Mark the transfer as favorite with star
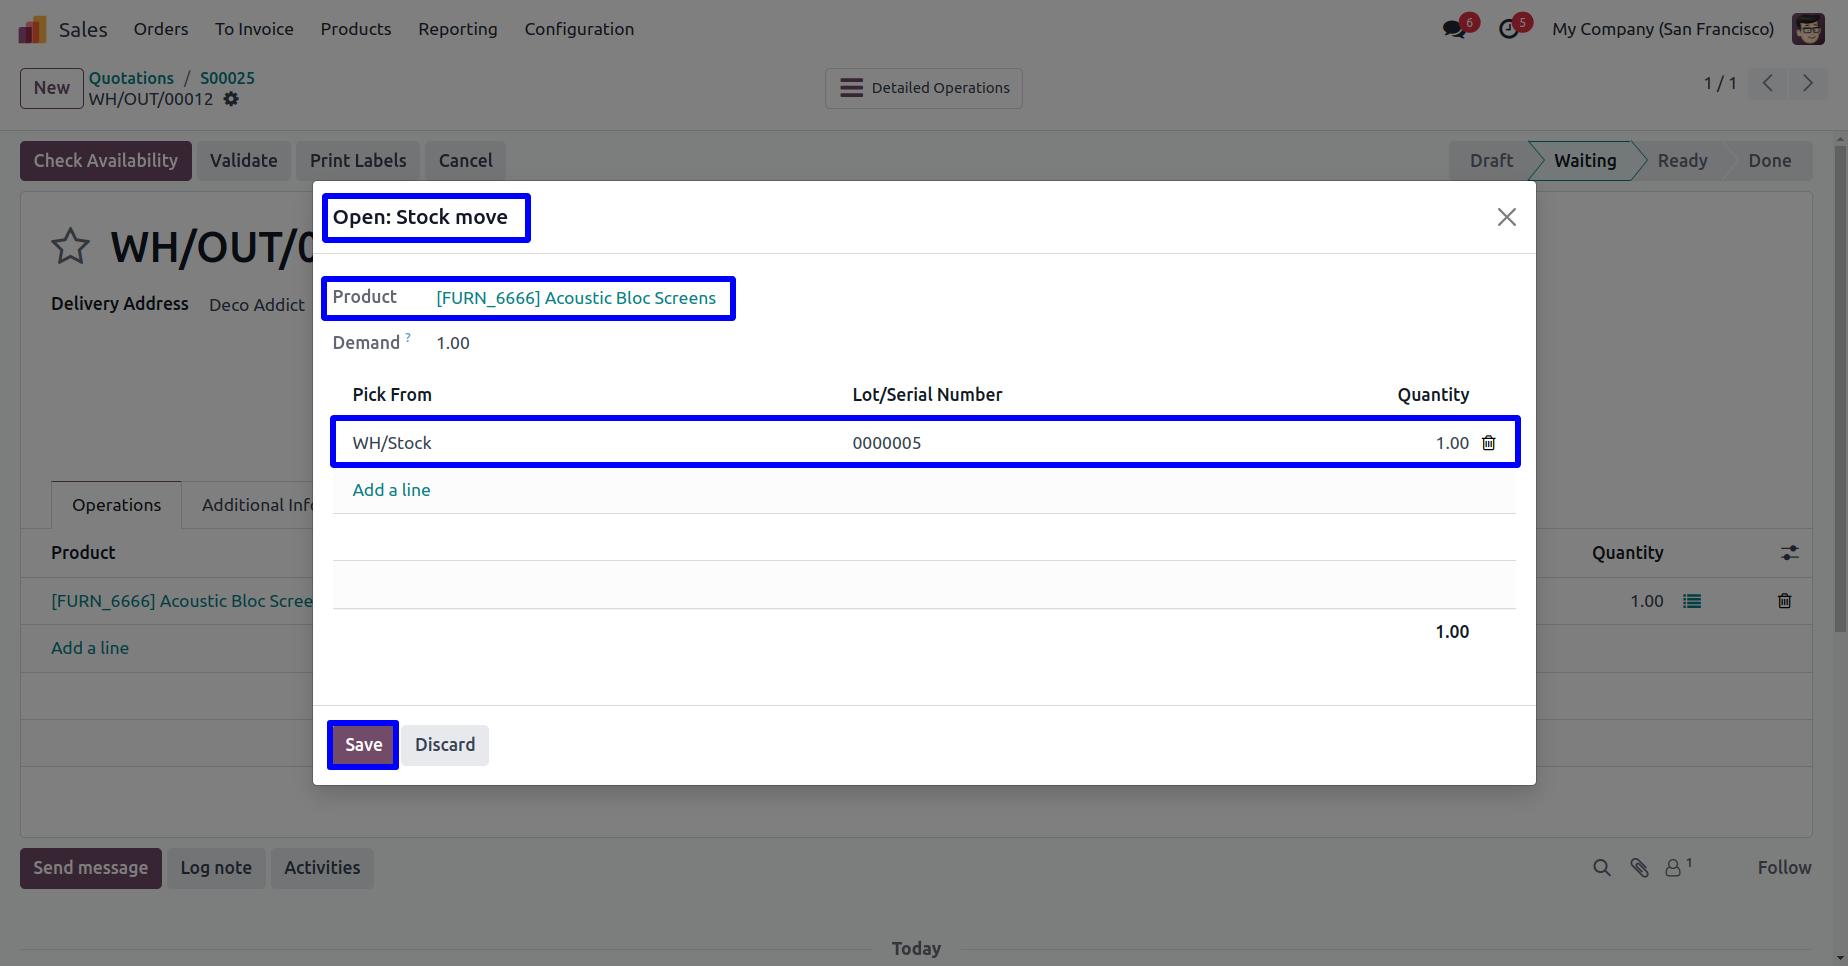The width and height of the screenshot is (1848, 966). click(x=70, y=247)
